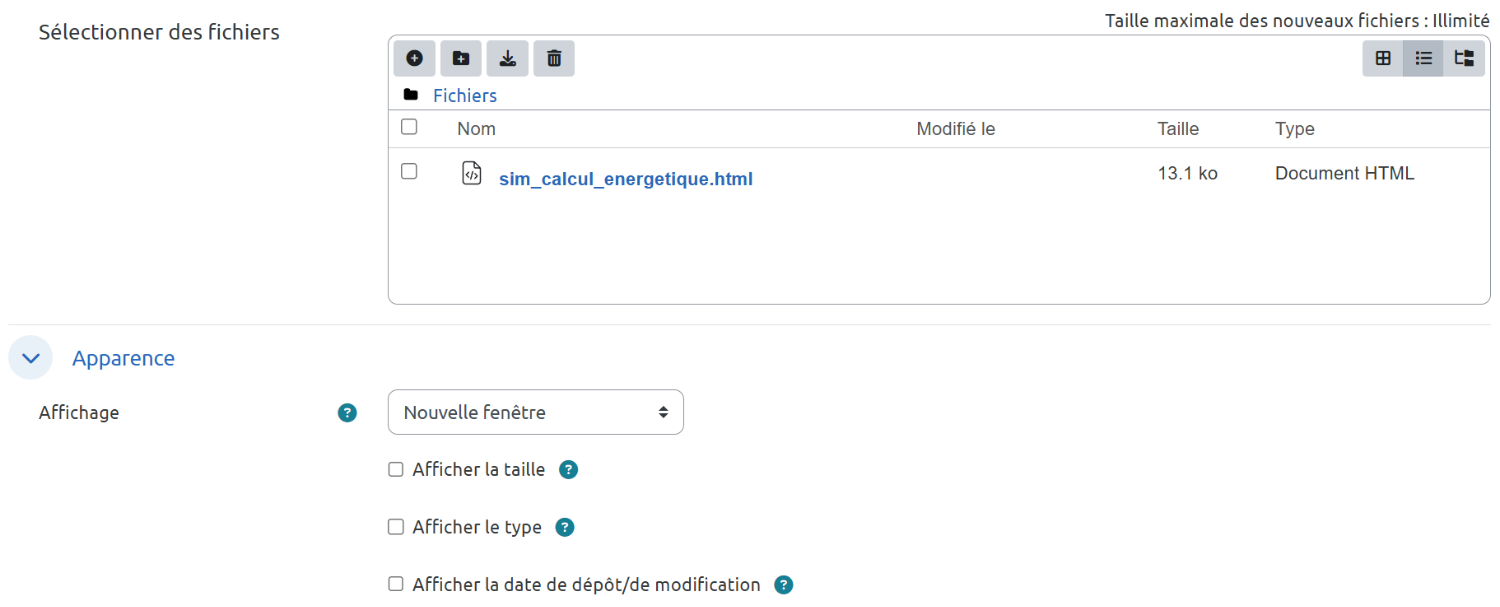Collapse the Apparence section chevron
The height and width of the screenshot is (607, 1500).
click(30, 358)
